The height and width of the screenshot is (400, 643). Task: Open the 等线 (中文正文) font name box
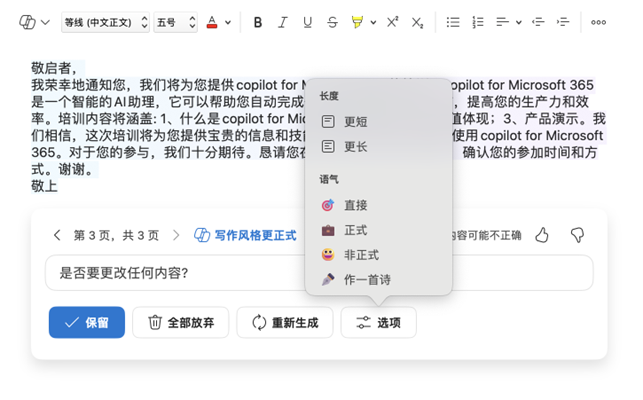[105, 22]
